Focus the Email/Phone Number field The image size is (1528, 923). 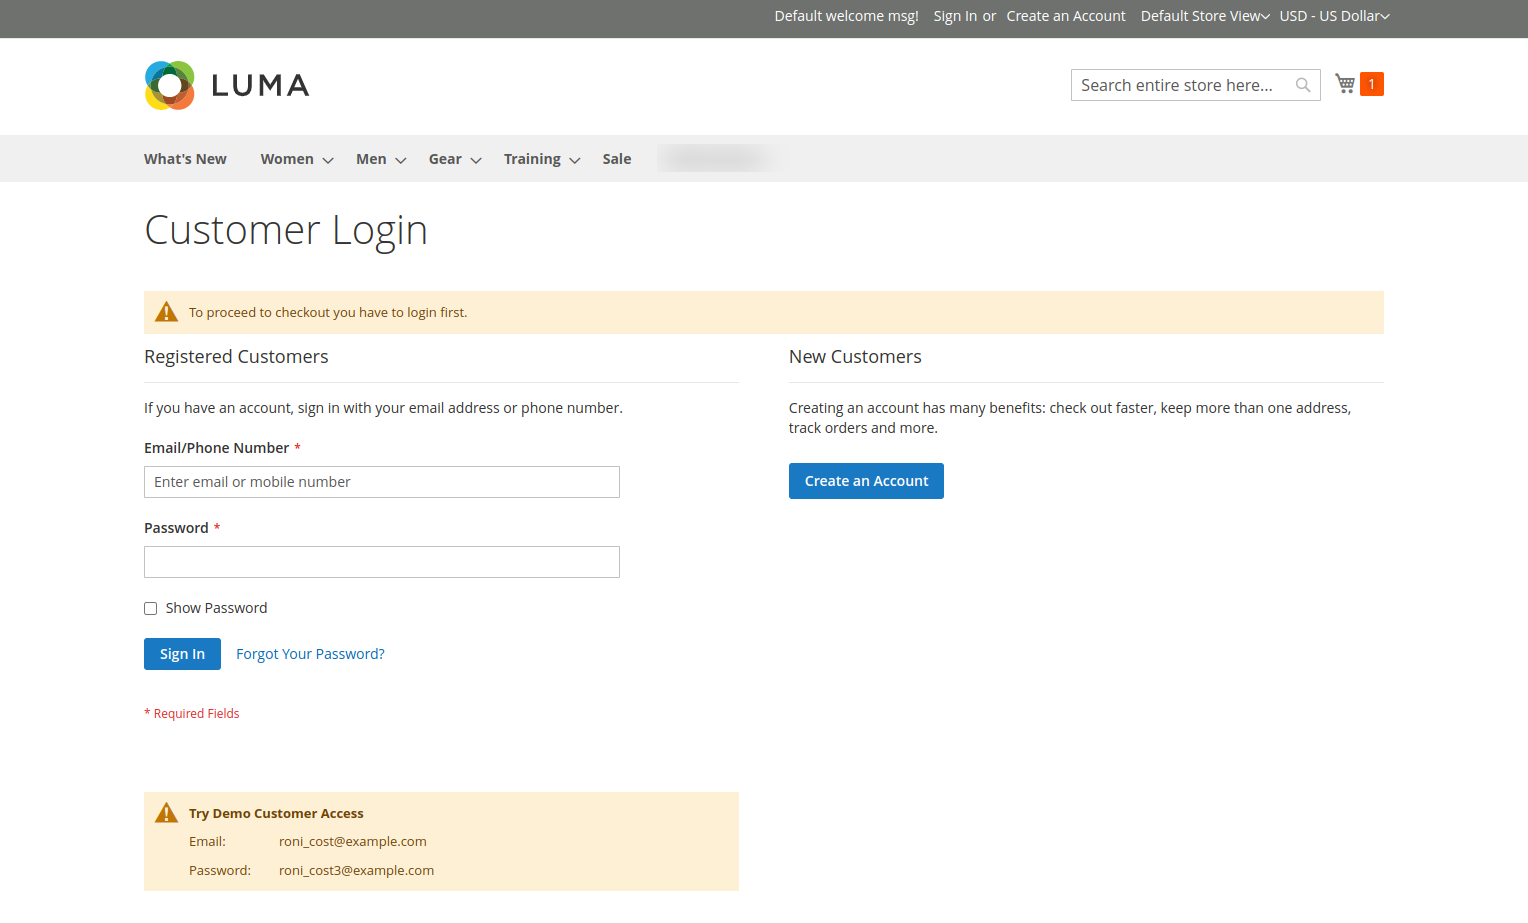pyautogui.click(x=382, y=482)
